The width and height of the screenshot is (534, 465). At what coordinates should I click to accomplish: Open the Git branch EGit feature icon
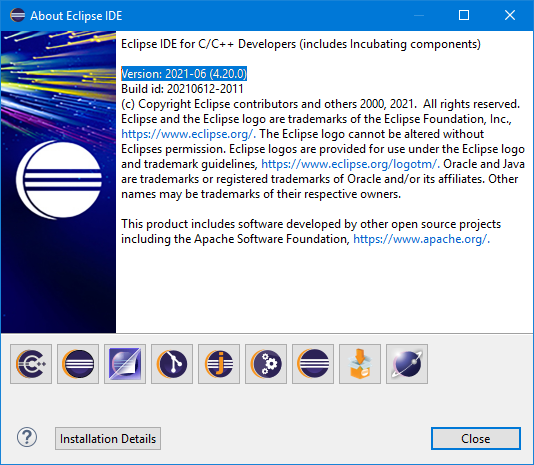pyautogui.click(x=172, y=364)
